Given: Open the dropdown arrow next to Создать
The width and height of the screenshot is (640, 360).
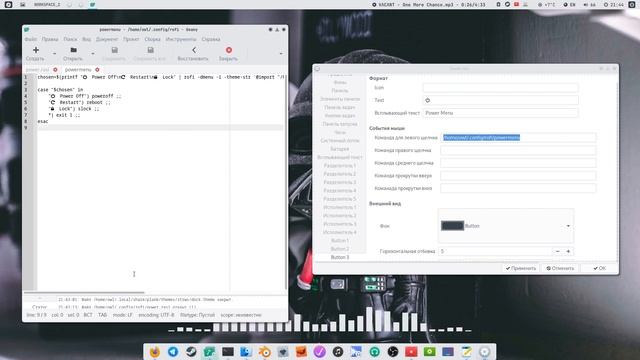Looking at the screenshot, I should (54, 53).
